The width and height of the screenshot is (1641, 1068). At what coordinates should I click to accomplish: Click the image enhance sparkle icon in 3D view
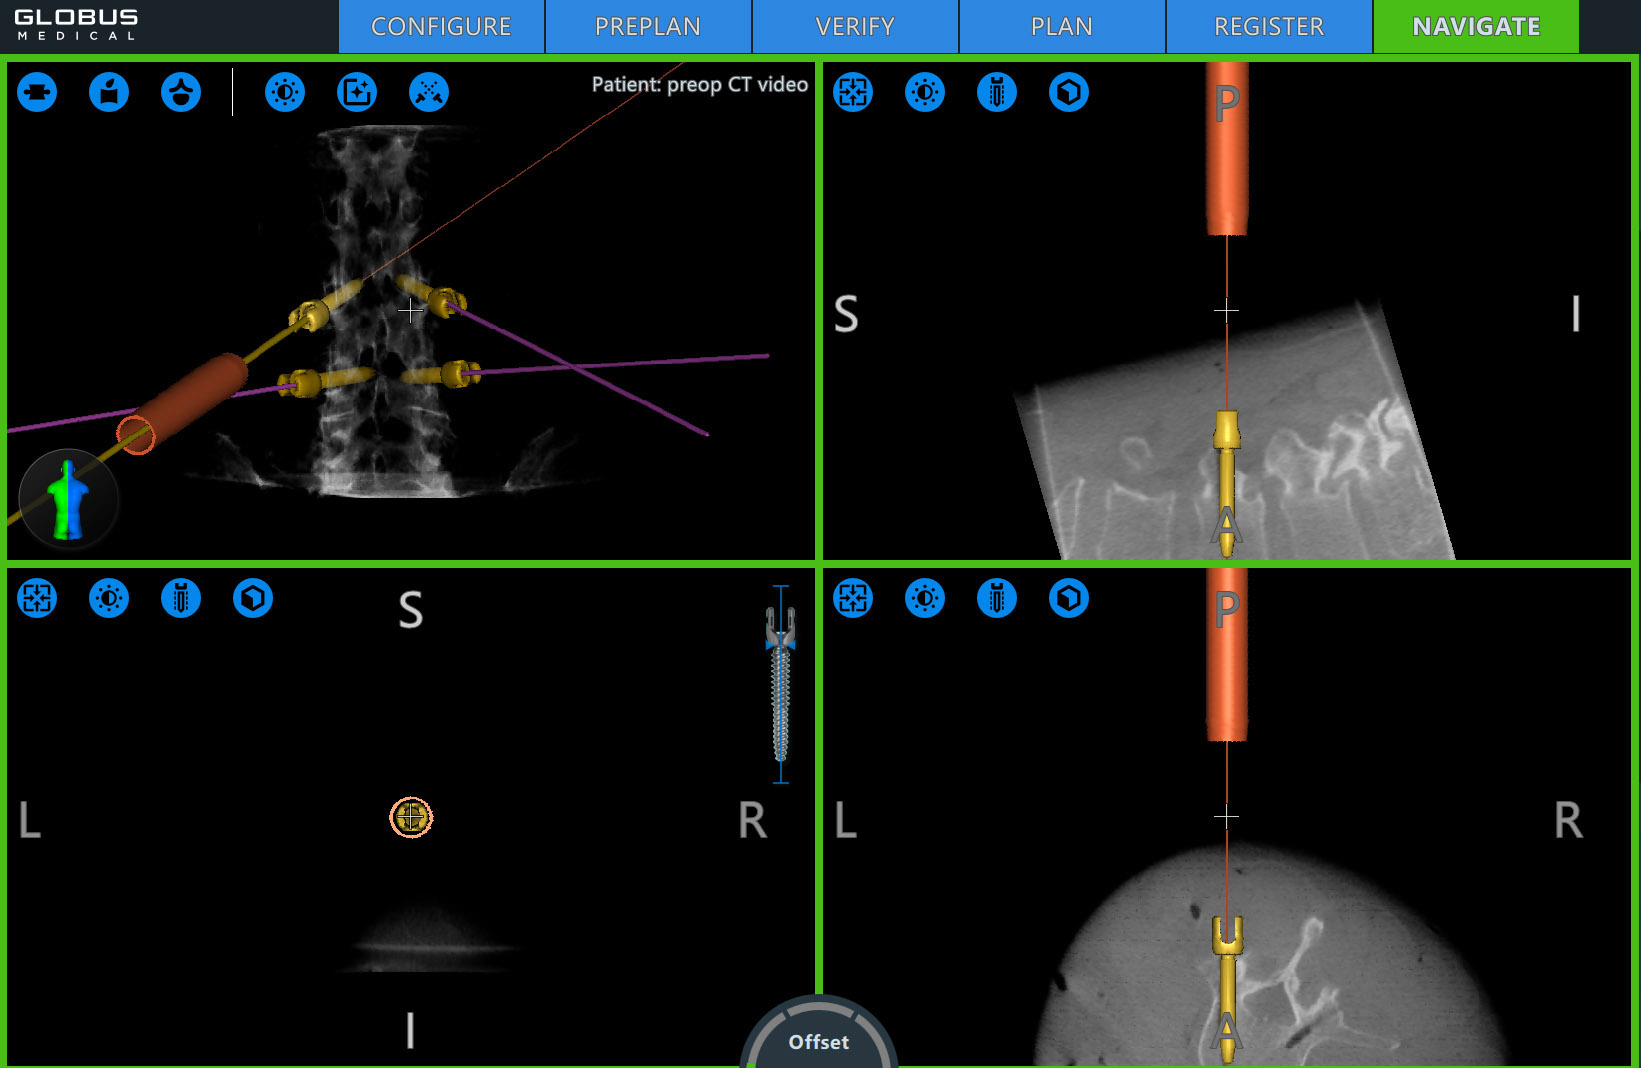click(357, 92)
